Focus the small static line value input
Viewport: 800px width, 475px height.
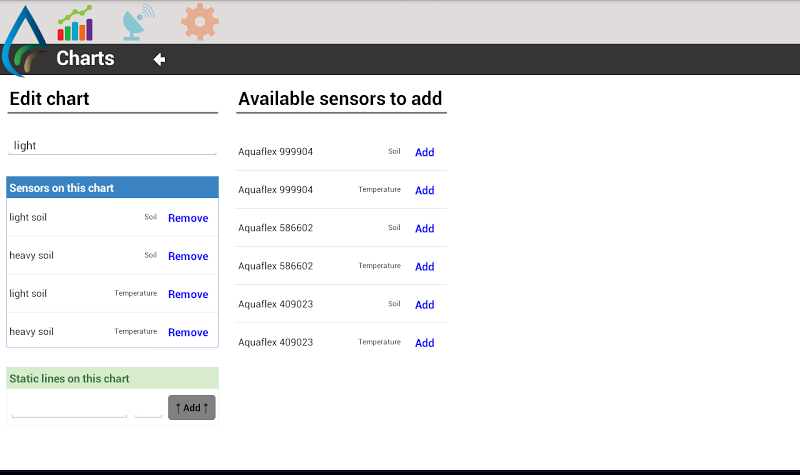click(148, 408)
